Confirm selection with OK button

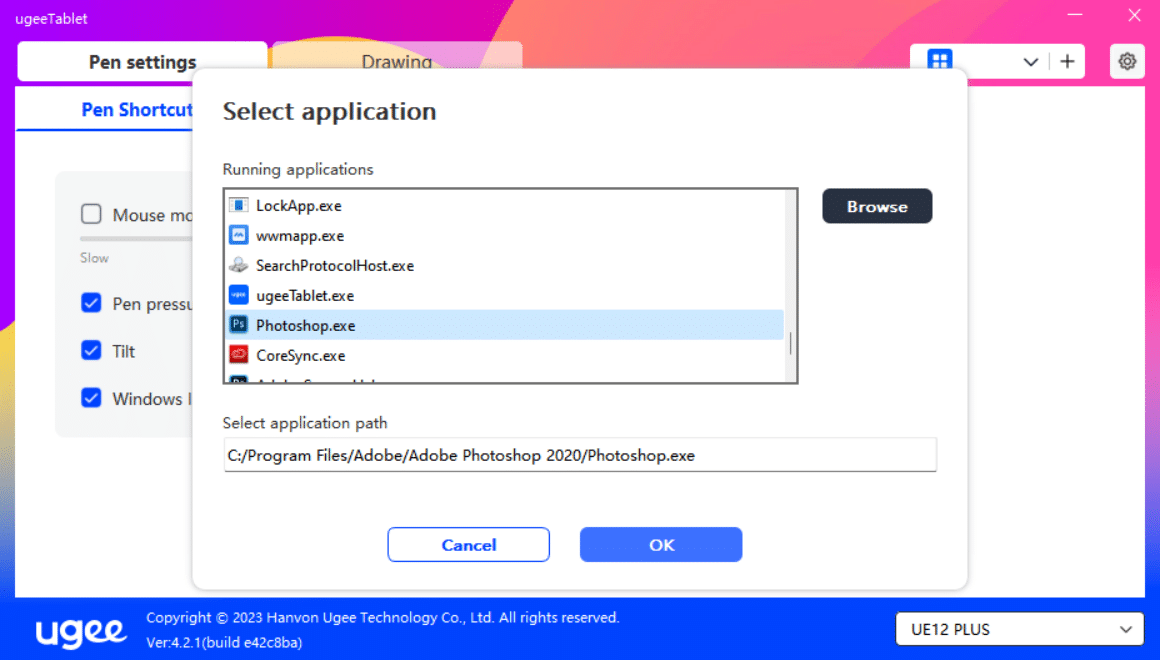pyautogui.click(x=661, y=545)
